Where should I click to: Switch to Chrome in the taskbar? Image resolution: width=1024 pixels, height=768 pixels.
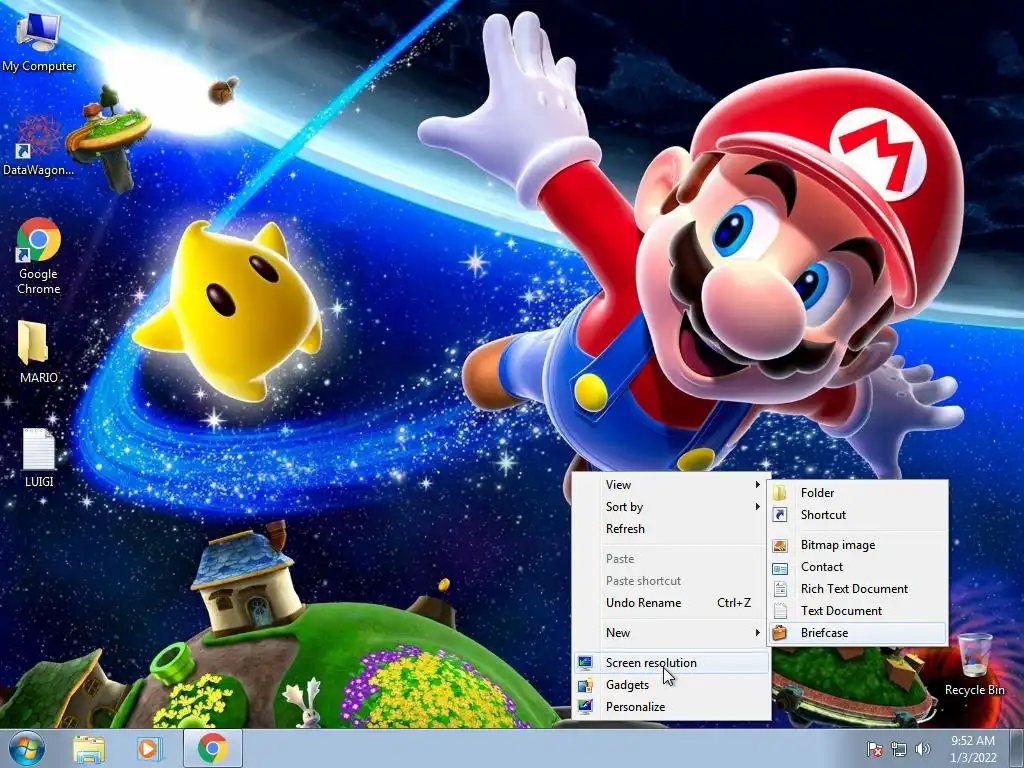212,748
